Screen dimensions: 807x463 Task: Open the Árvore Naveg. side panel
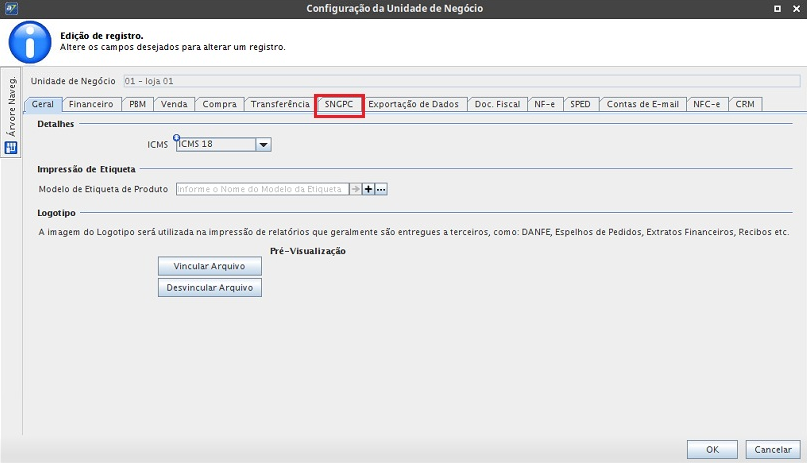(x=11, y=112)
